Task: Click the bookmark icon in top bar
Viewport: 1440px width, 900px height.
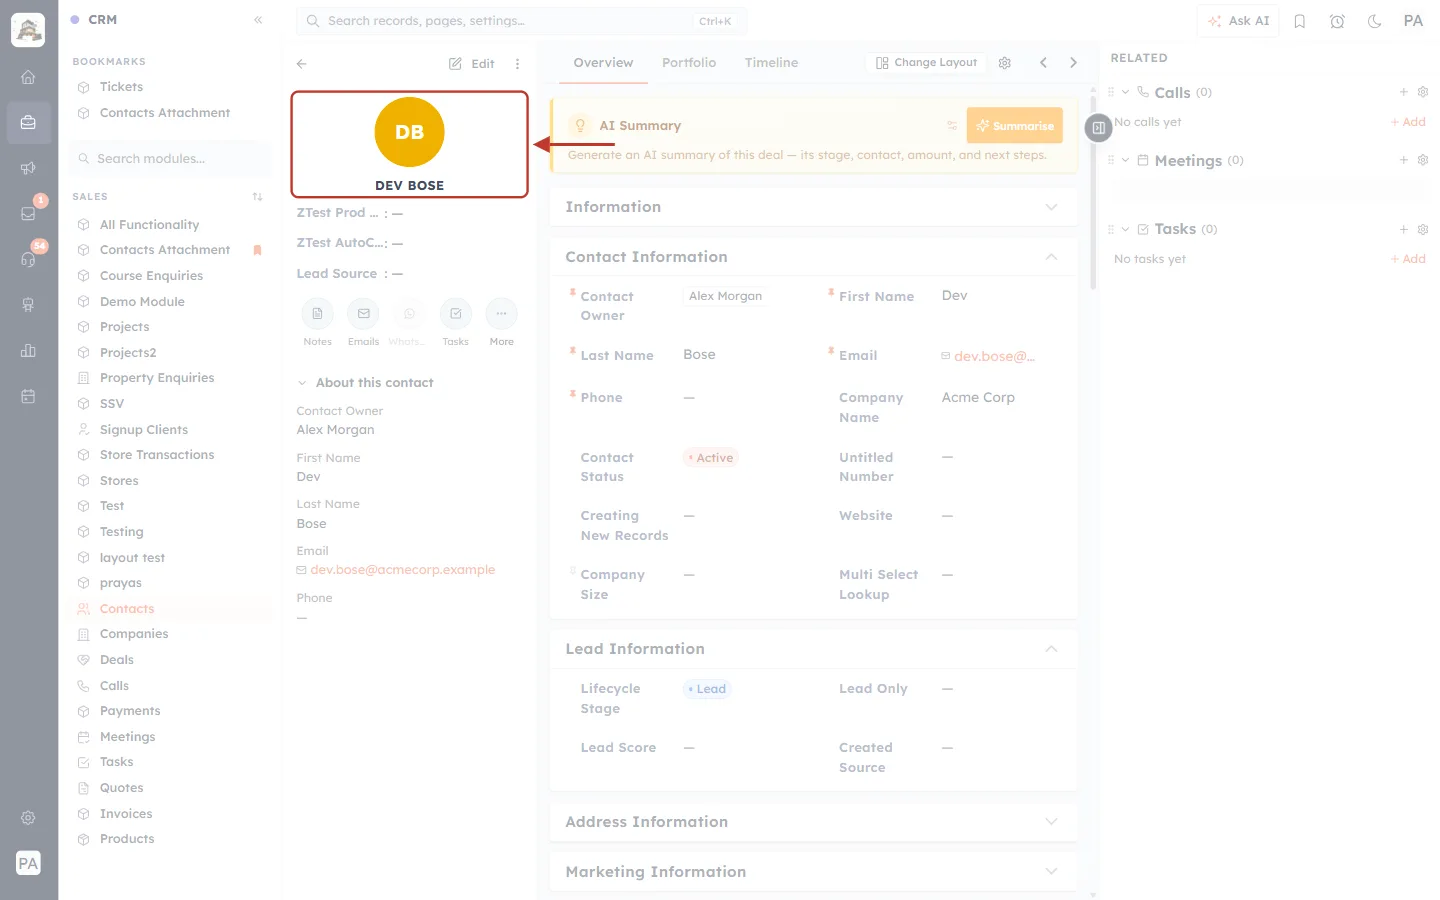Action: coord(1300,21)
